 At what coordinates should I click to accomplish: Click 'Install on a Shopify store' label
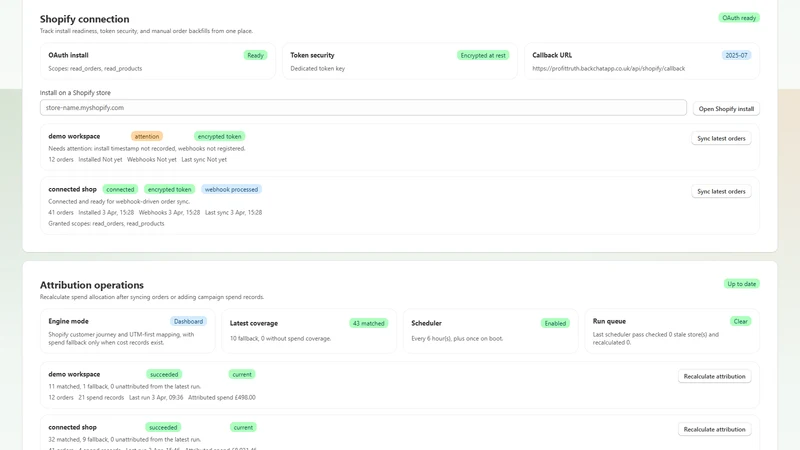click(x=75, y=93)
